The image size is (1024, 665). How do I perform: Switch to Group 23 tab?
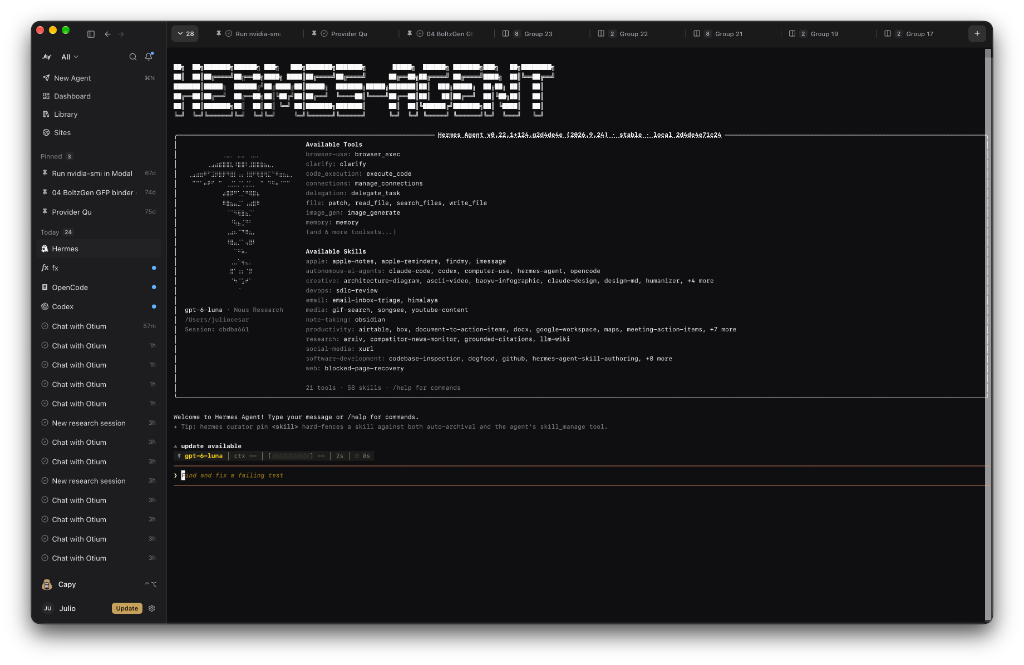click(x=532, y=34)
